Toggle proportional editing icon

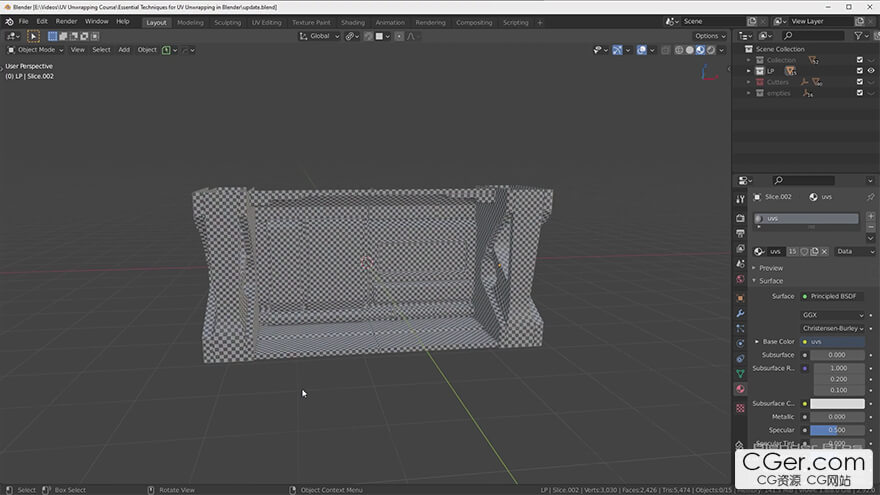[x=399, y=36]
